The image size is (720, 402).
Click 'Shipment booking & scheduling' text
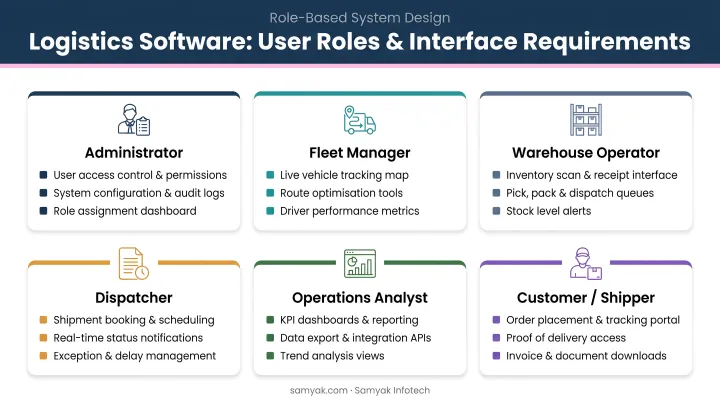[134, 320]
